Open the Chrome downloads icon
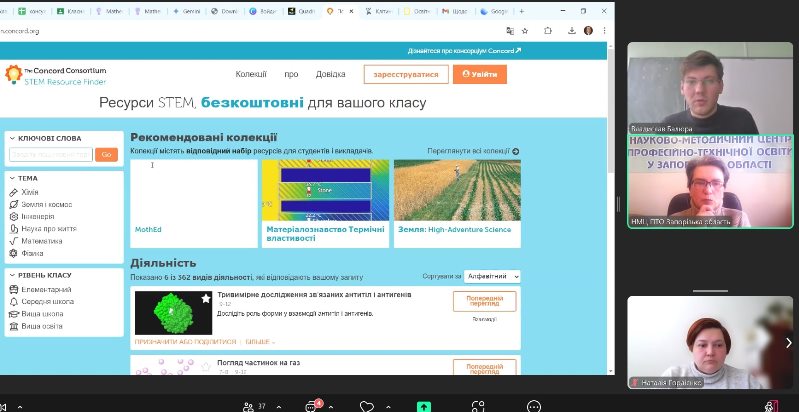The height and width of the screenshot is (412, 799). pos(572,31)
